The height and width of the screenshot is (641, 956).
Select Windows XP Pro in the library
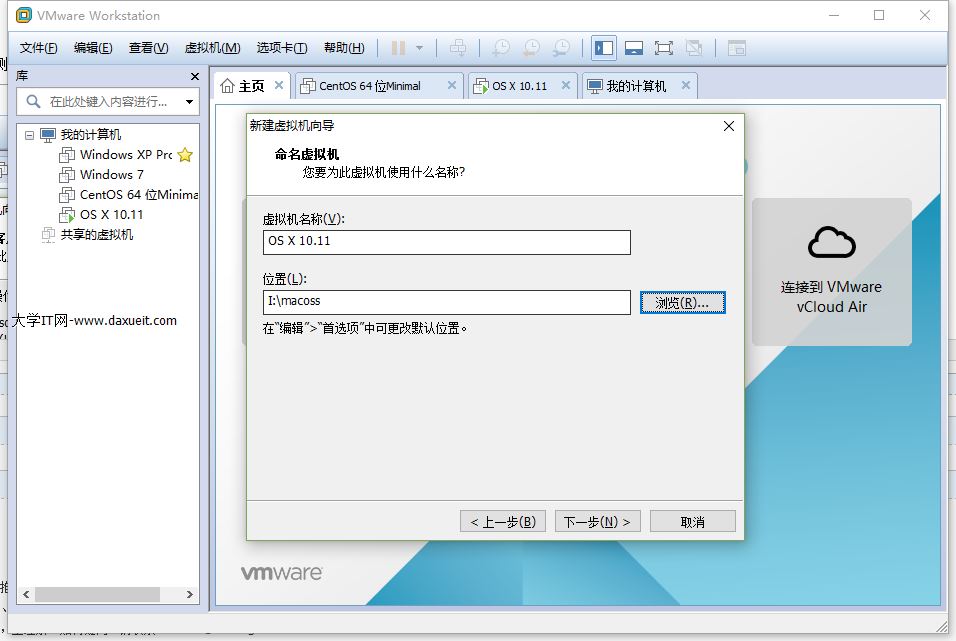[x=126, y=155]
